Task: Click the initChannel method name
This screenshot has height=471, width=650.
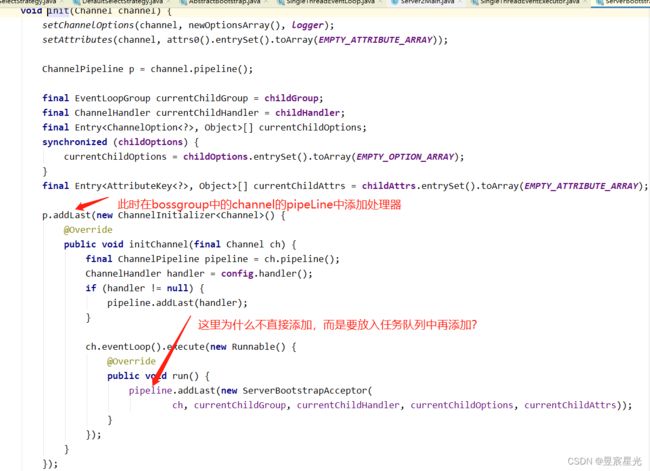Action: [159, 244]
